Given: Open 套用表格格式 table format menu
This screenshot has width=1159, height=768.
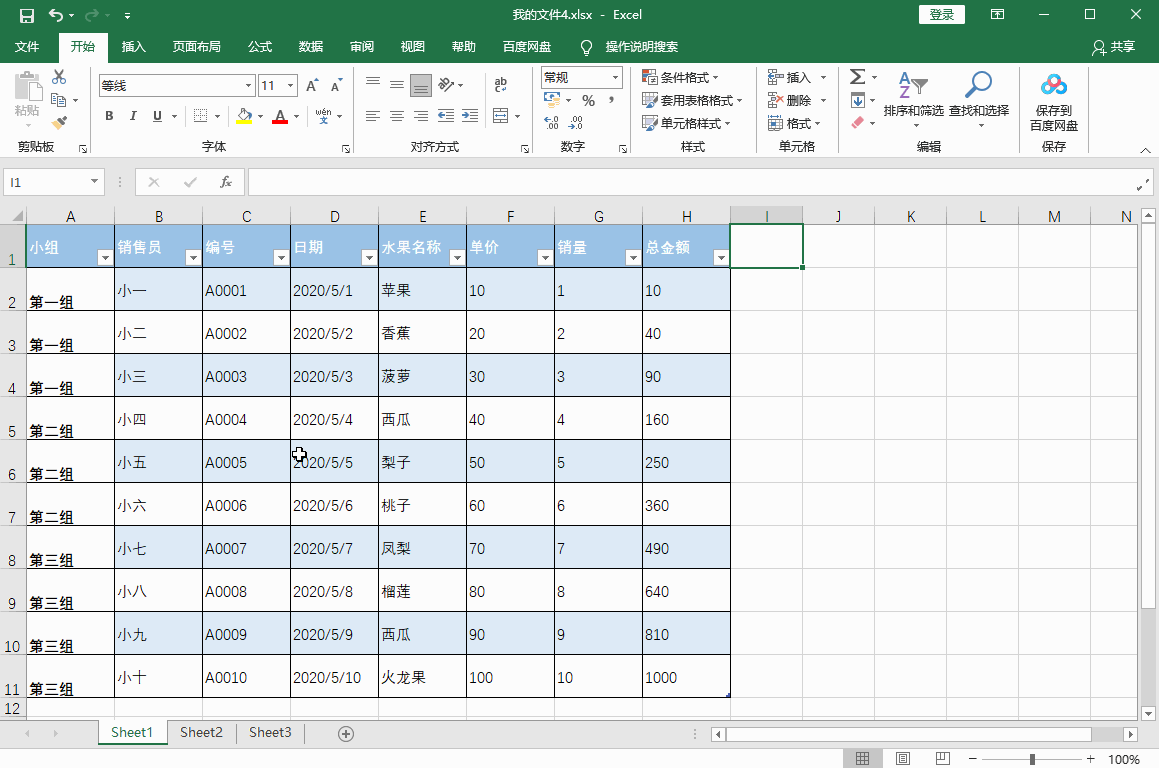Looking at the screenshot, I should point(692,101).
